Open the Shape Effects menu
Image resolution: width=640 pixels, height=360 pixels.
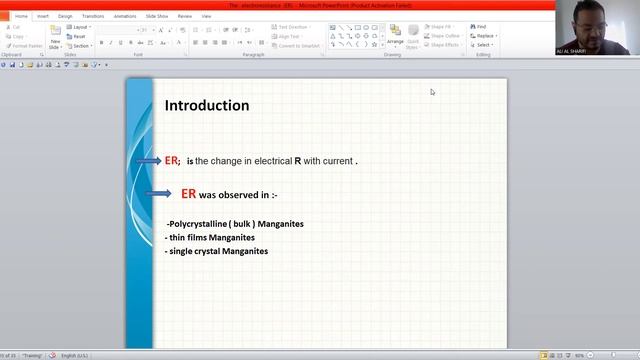[443, 45]
